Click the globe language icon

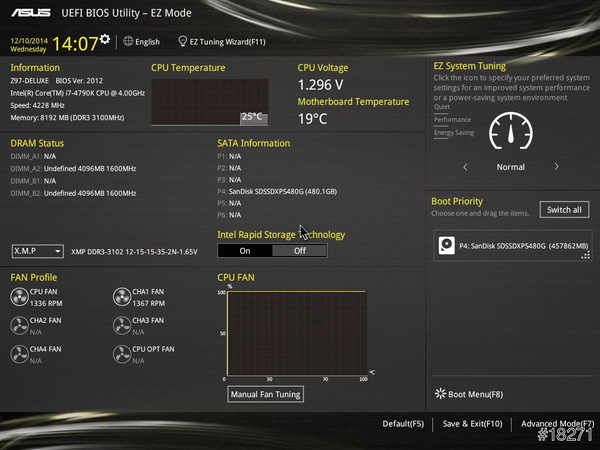pyautogui.click(x=128, y=41)
